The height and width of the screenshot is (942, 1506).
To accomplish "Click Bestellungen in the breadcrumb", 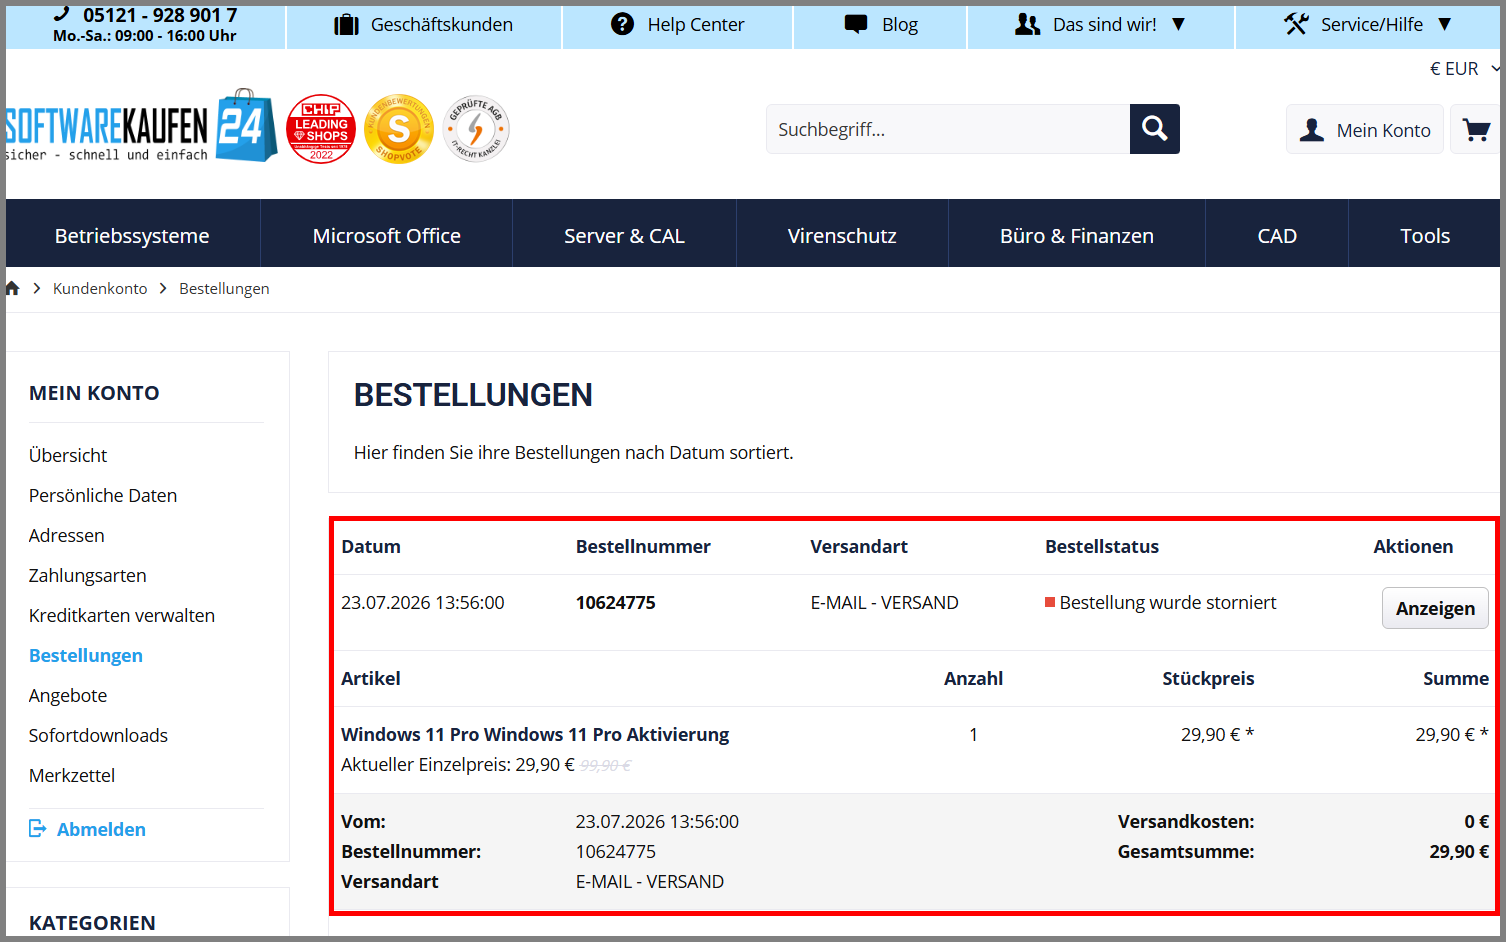I will (x=224, y=288).
